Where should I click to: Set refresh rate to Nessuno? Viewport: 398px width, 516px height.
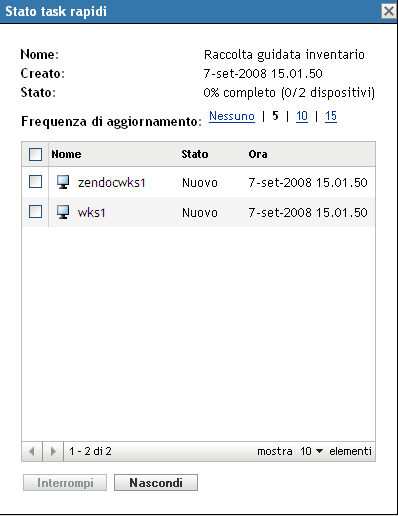[232, 116]
